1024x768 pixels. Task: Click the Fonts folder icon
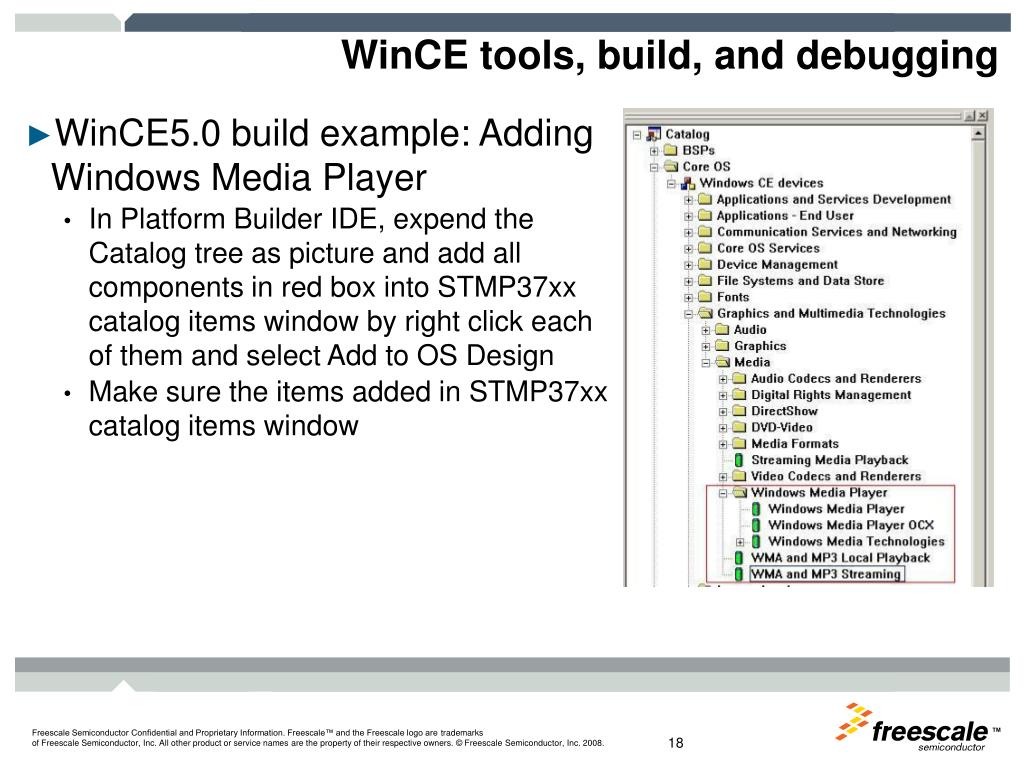tap(705, 297)
